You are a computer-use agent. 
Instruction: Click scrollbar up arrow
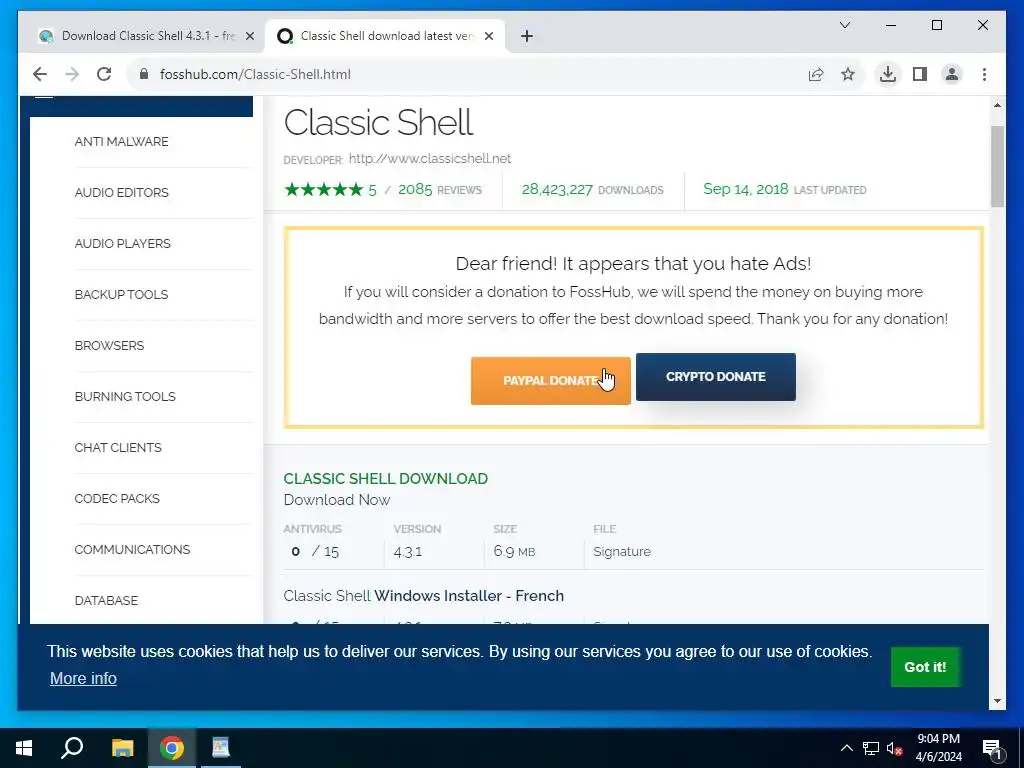(997, 105)
